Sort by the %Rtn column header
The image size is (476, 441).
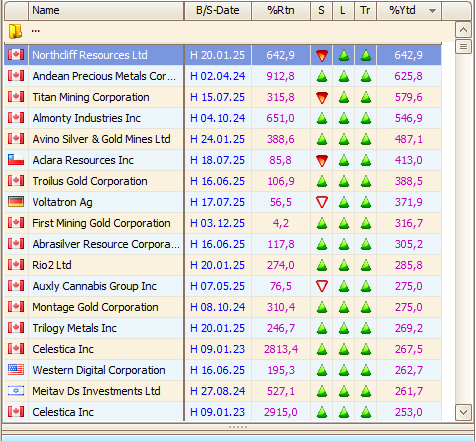[x=281, y=11]
